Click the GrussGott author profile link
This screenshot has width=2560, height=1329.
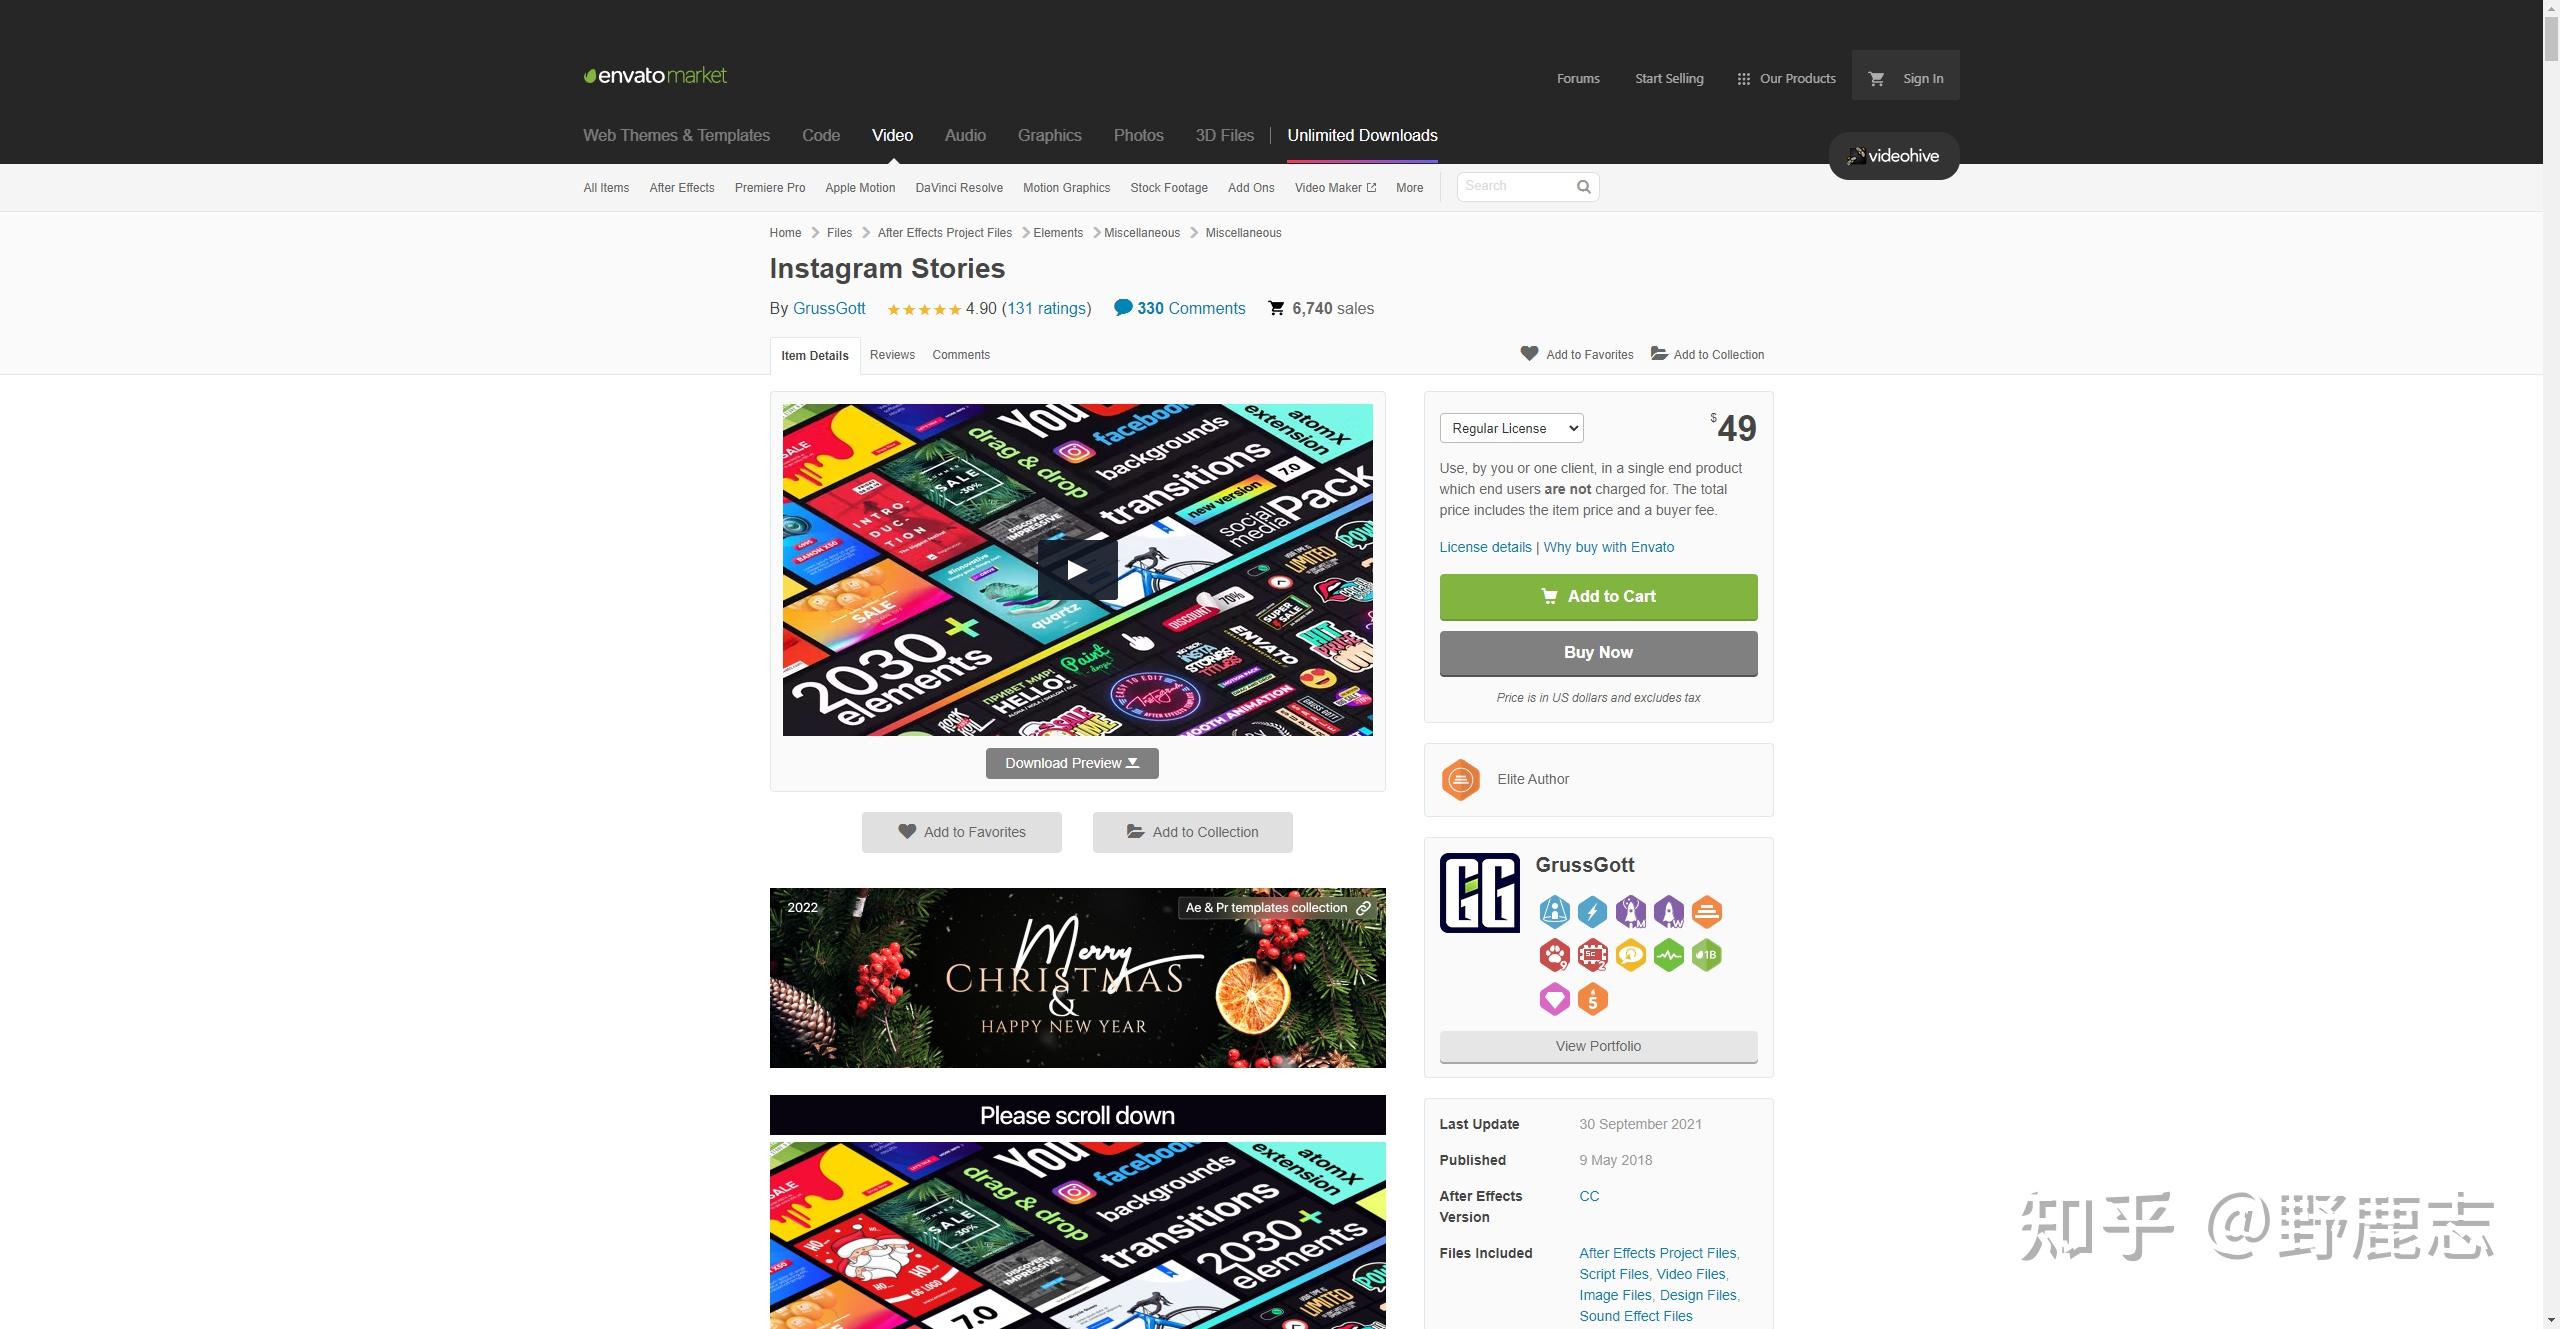point(828,308)
